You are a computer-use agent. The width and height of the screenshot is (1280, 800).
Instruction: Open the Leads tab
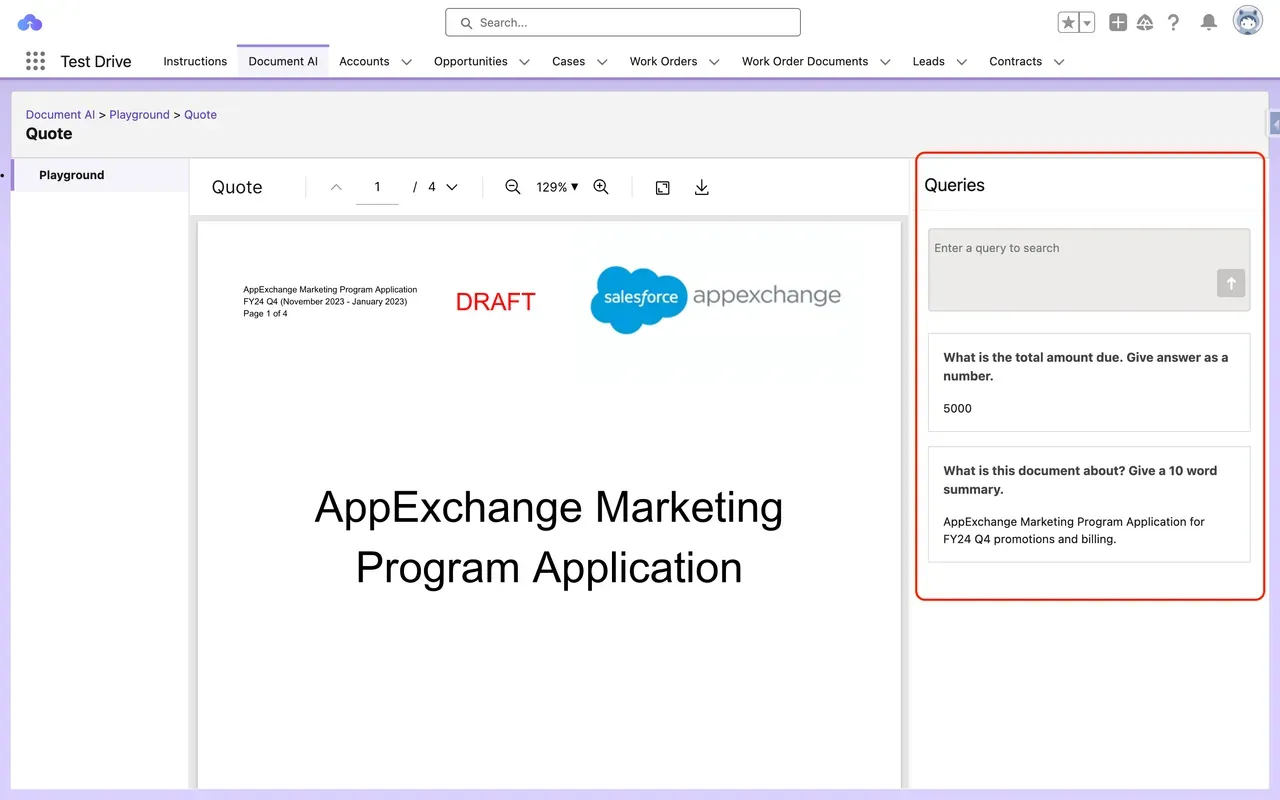click(x=928, y=61)
